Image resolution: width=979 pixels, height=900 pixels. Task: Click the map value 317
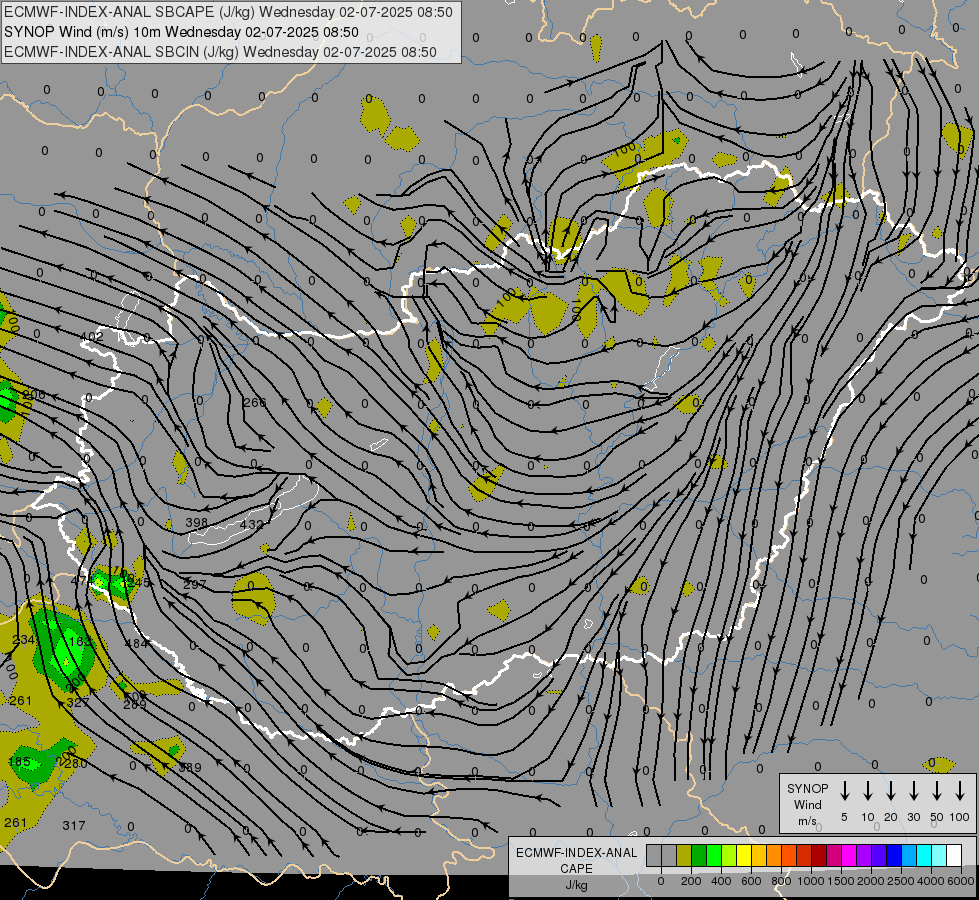click(74, 826)
